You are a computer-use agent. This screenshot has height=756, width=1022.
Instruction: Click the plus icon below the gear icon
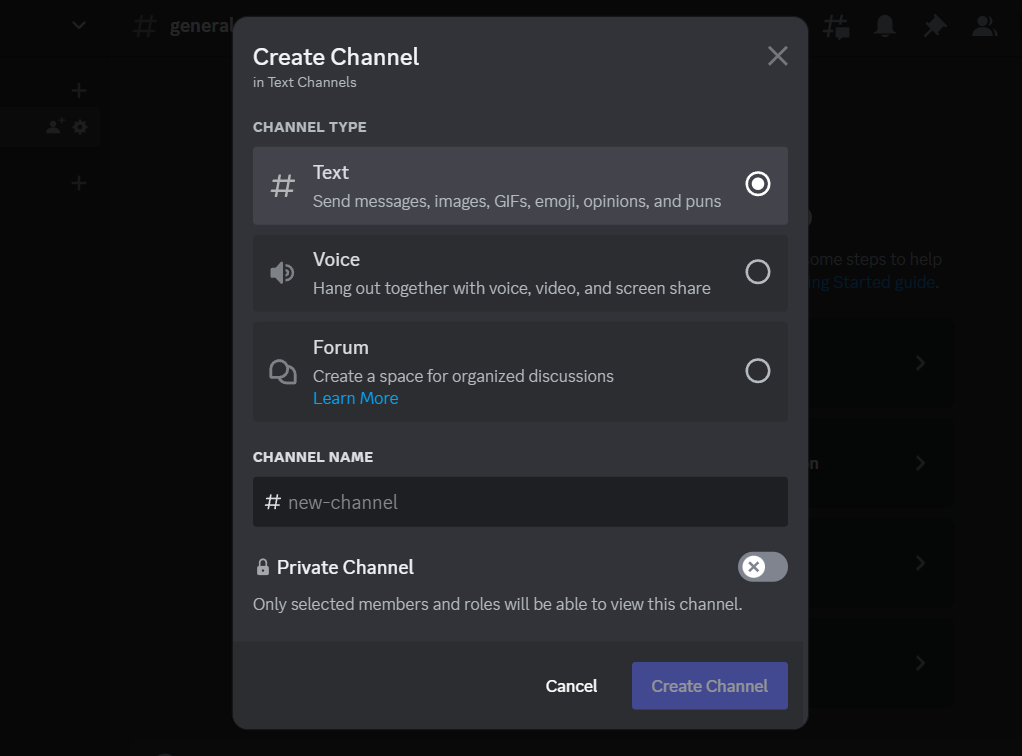click(x=79, y=183)
